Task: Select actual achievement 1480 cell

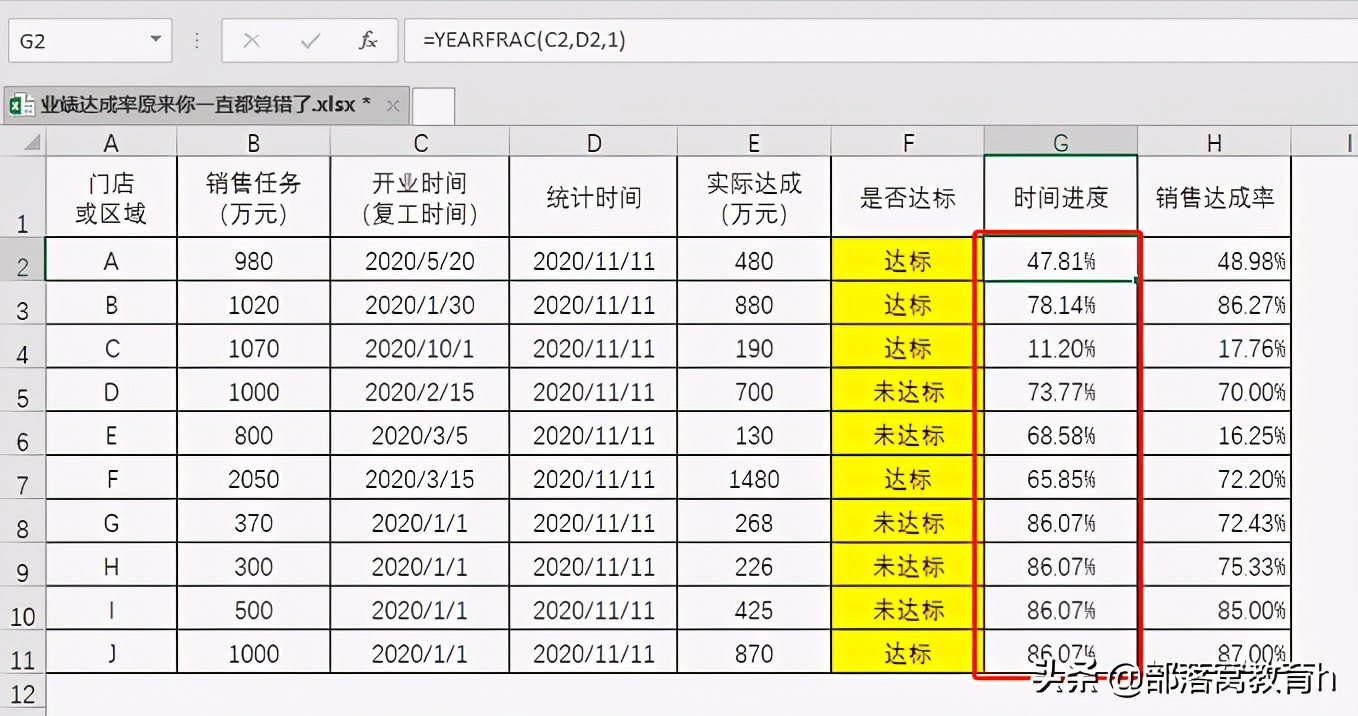Action: pyautogui.click(x=754, y=478)
